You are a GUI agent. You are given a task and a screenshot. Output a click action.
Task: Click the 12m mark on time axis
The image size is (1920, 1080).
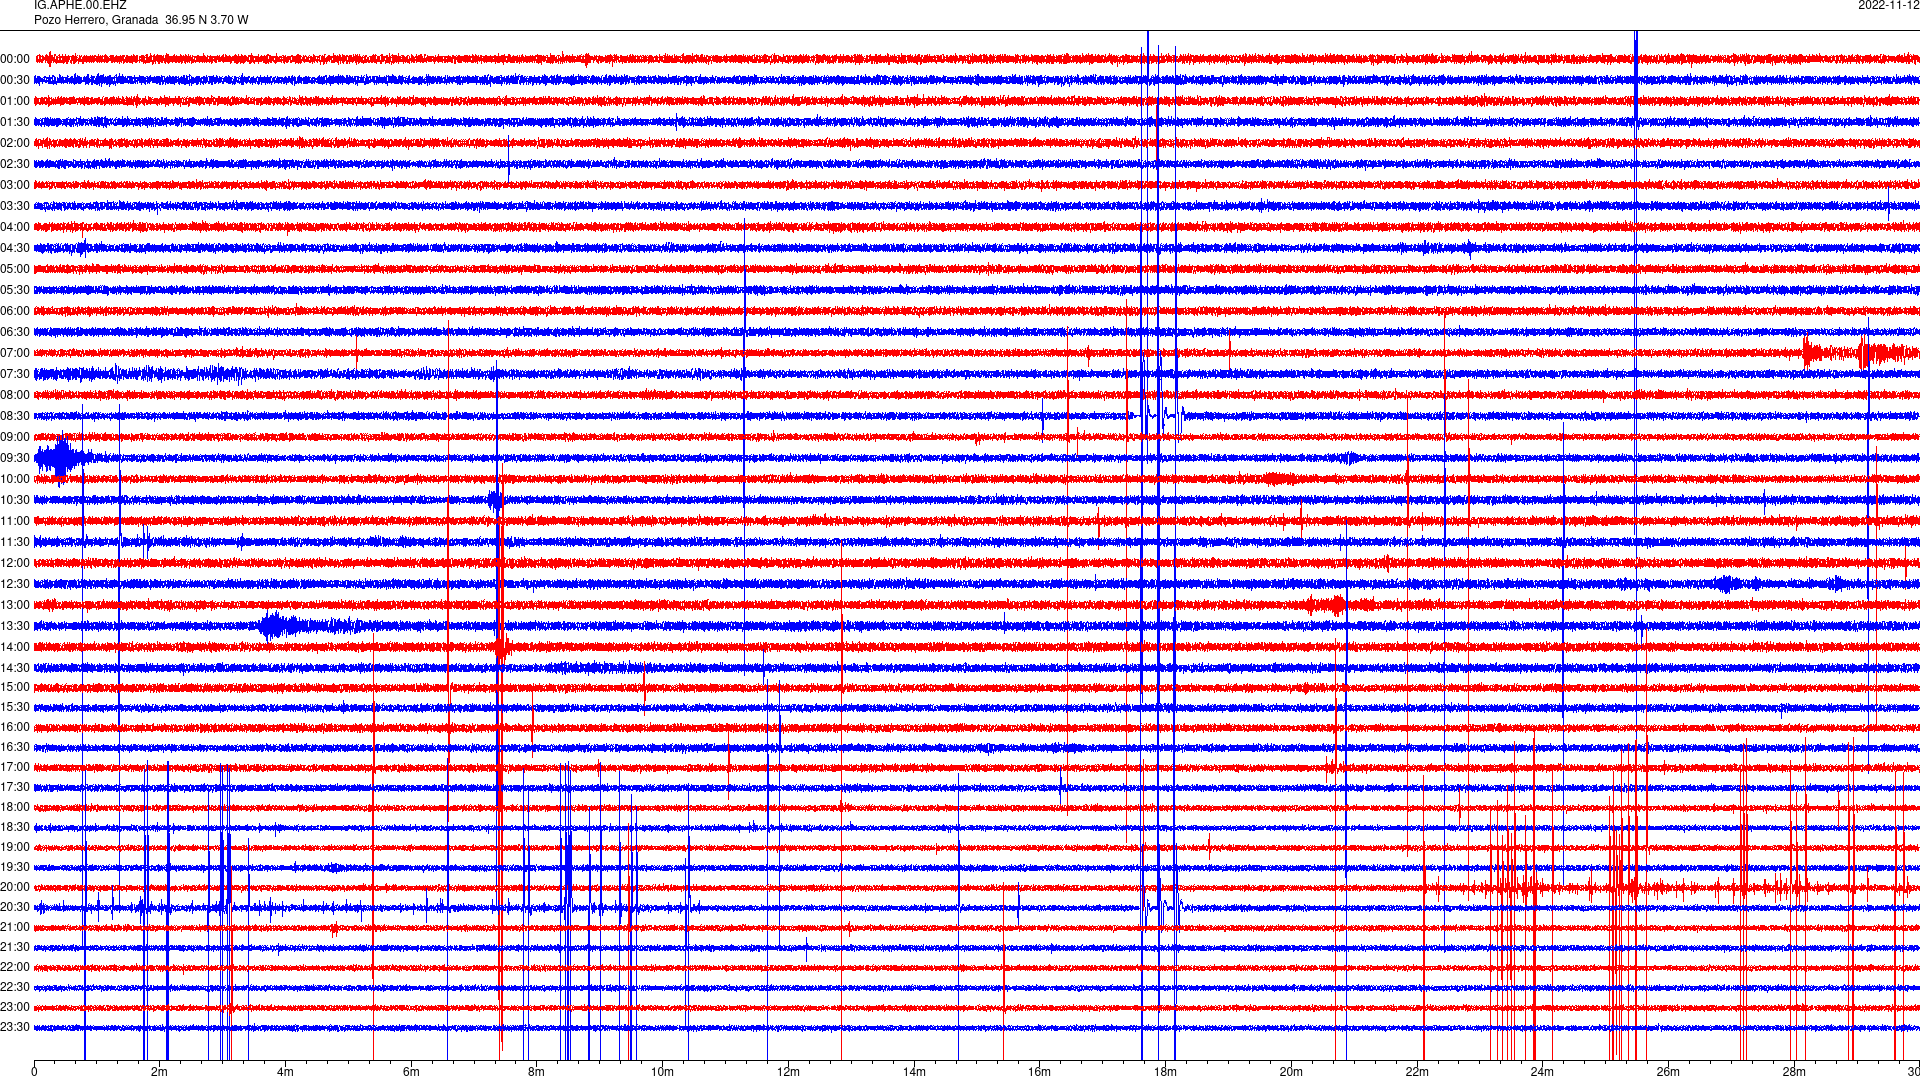[x=788, y=1072]
